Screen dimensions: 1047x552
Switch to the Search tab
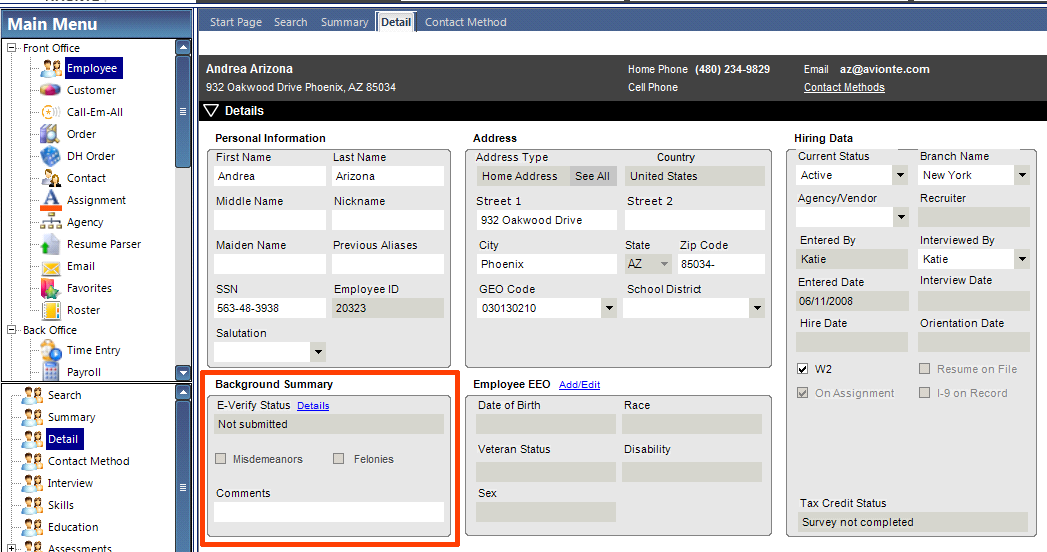coord(290,22)
